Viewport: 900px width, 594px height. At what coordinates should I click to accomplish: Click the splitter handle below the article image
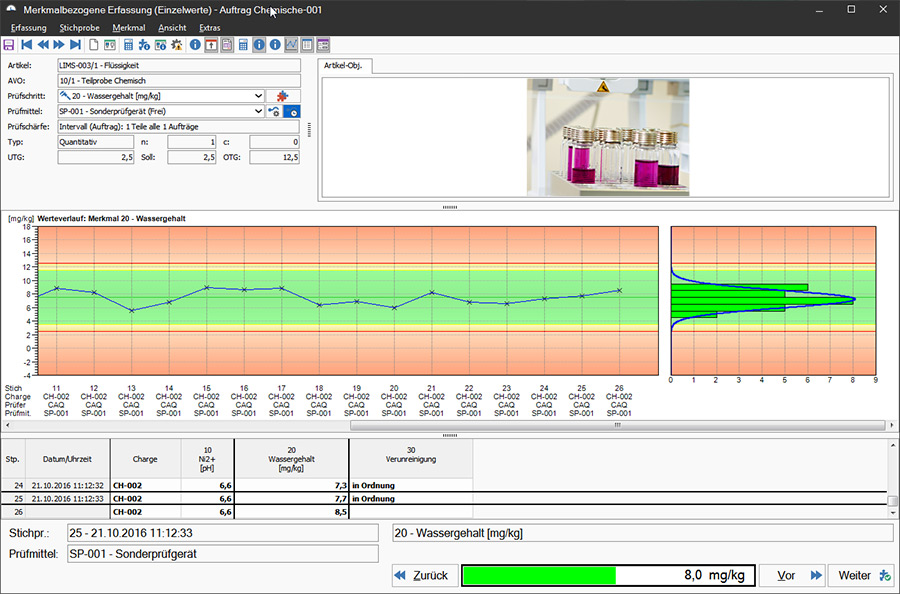click(449, 207)
